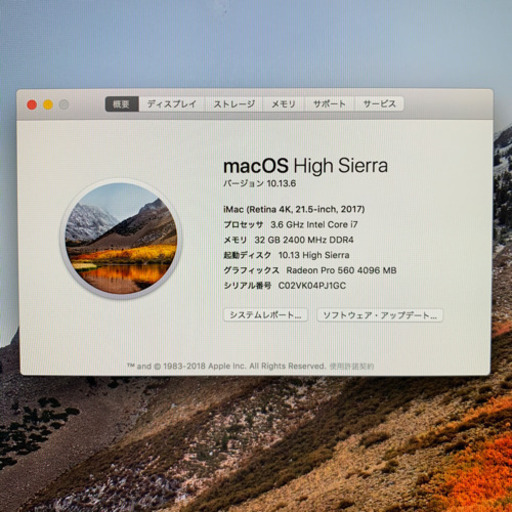Close the window with red button
512x512 pixels.
32,105
